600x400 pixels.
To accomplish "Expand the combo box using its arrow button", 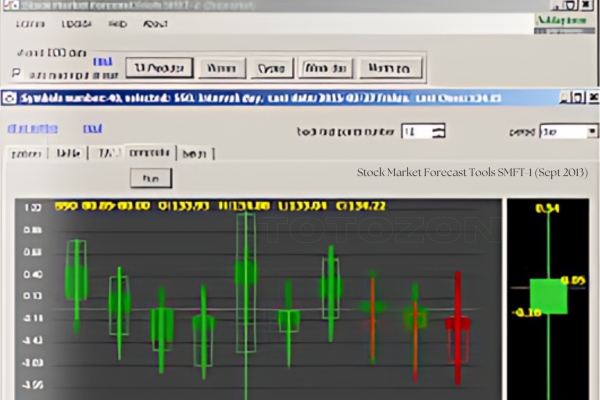I will coord(592,132).
